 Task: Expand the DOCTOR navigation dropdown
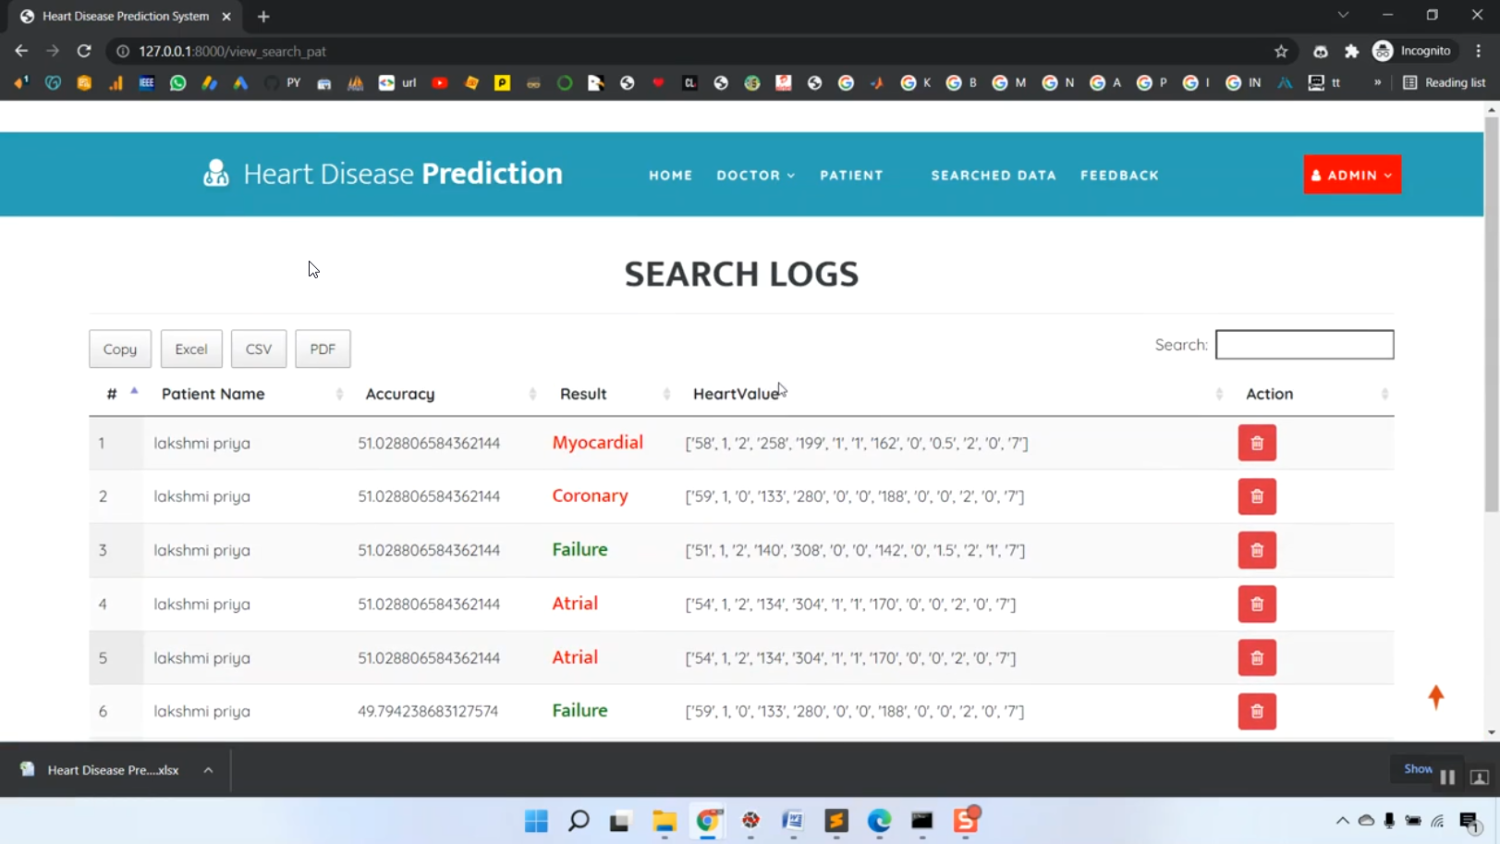pyautogui.click(x=756, y=175)
